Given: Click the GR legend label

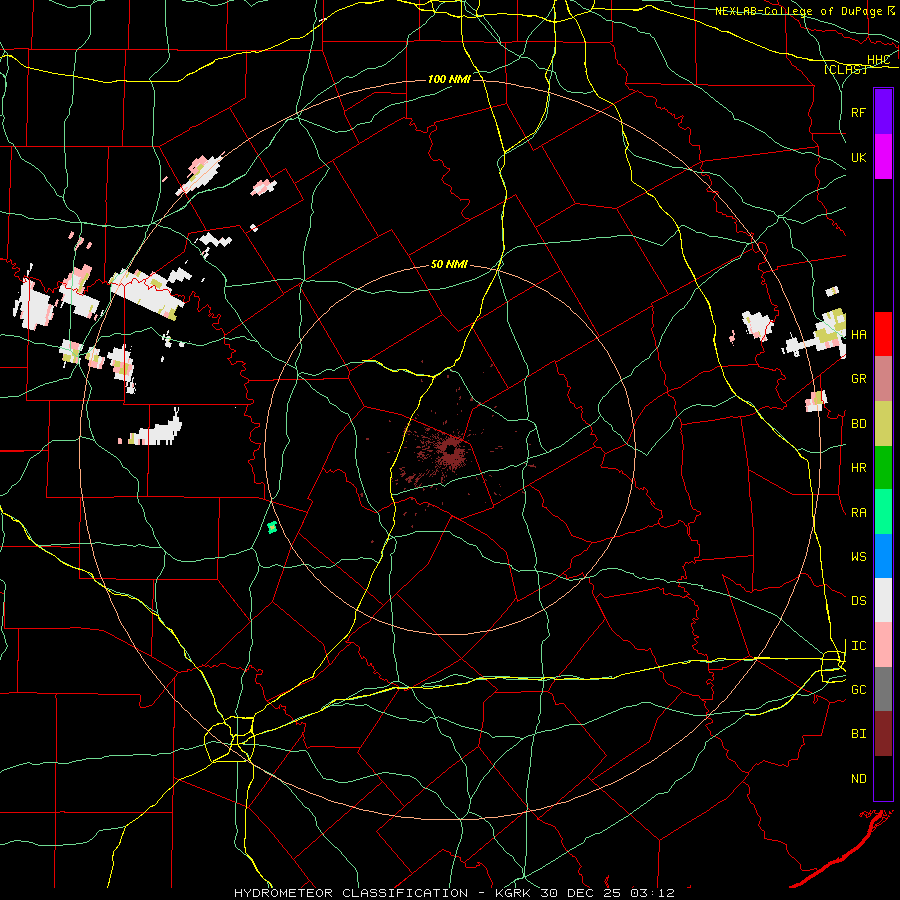Looking at the screenshot, I should tap(858, 379).
